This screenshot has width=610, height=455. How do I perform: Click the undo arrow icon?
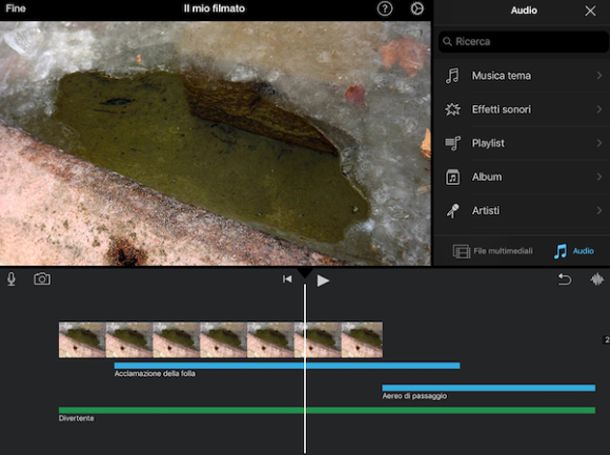[565, 280]
